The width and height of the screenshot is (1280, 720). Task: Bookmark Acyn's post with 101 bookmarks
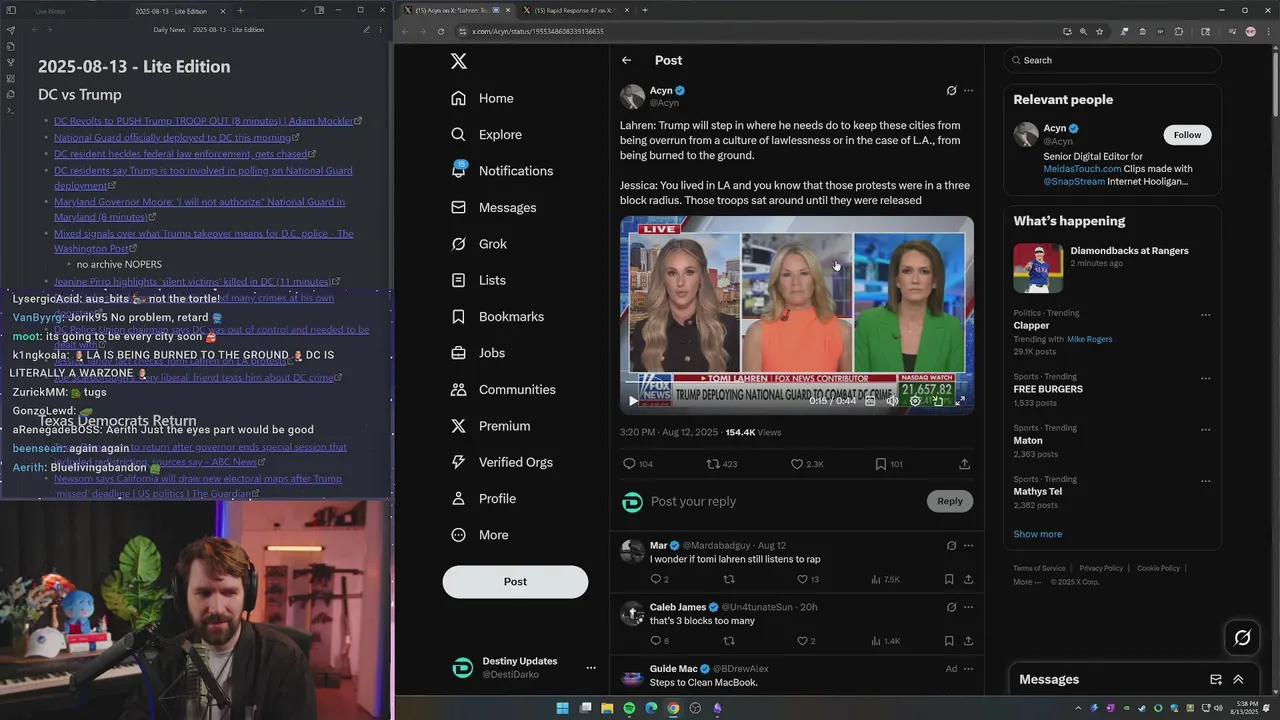[x=889, y=464]
